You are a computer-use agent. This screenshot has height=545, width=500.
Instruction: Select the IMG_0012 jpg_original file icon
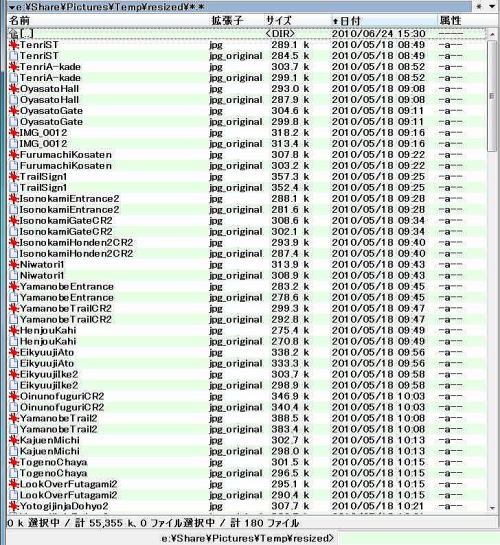14,144
